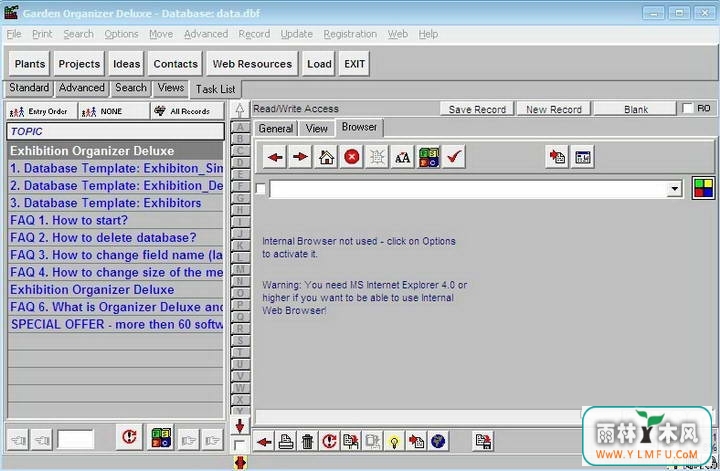720x471 pixels.
Task: Delete record with the trash can icon
Action: [x=308, y=442]
